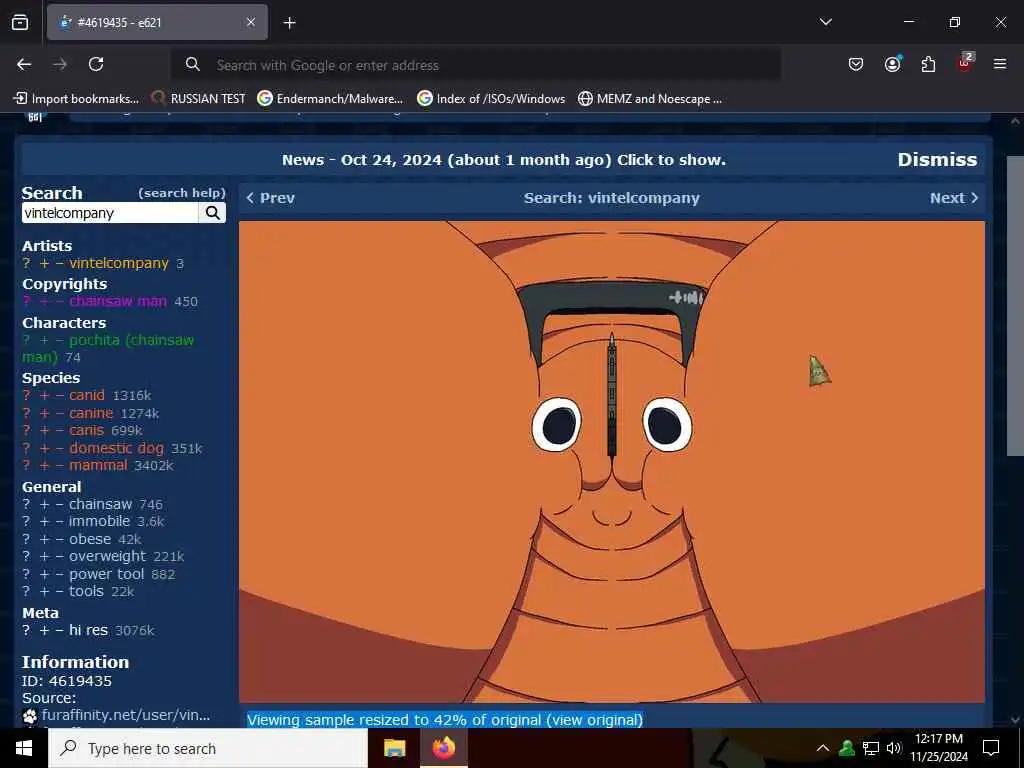Open File Explorer from the taskbar
Image resolution: width=1024 pixels, height=768 pixels.
[394, 748]
